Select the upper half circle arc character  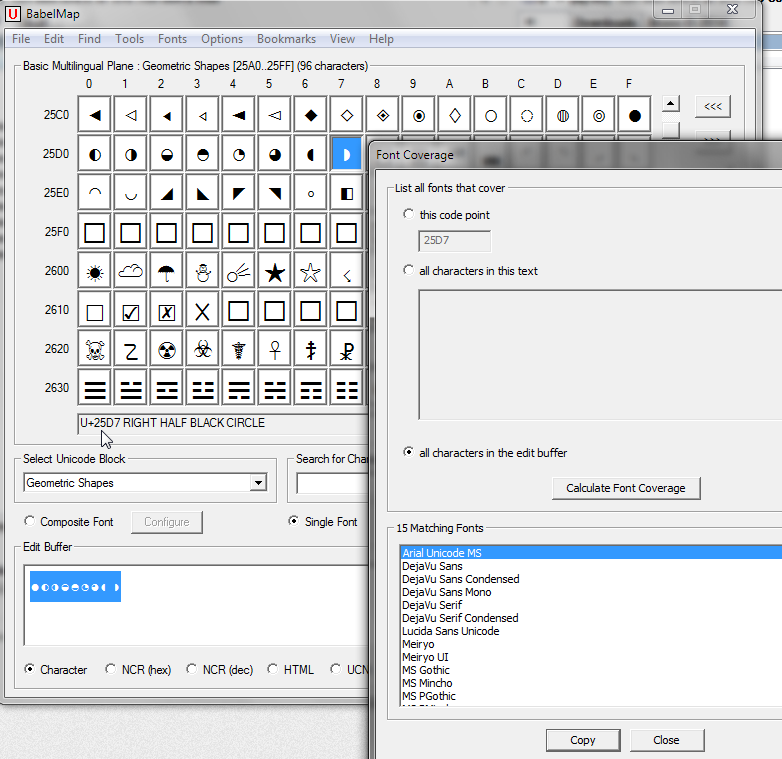[x=95, y=193]
